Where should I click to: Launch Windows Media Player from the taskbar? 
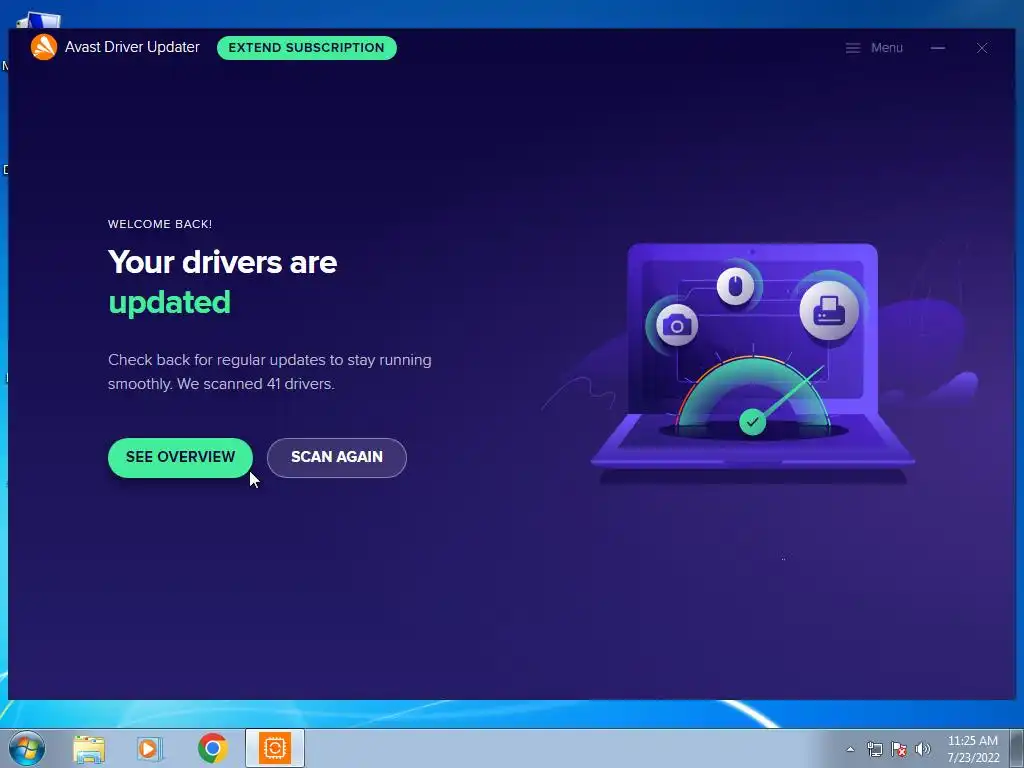(149, 748)
